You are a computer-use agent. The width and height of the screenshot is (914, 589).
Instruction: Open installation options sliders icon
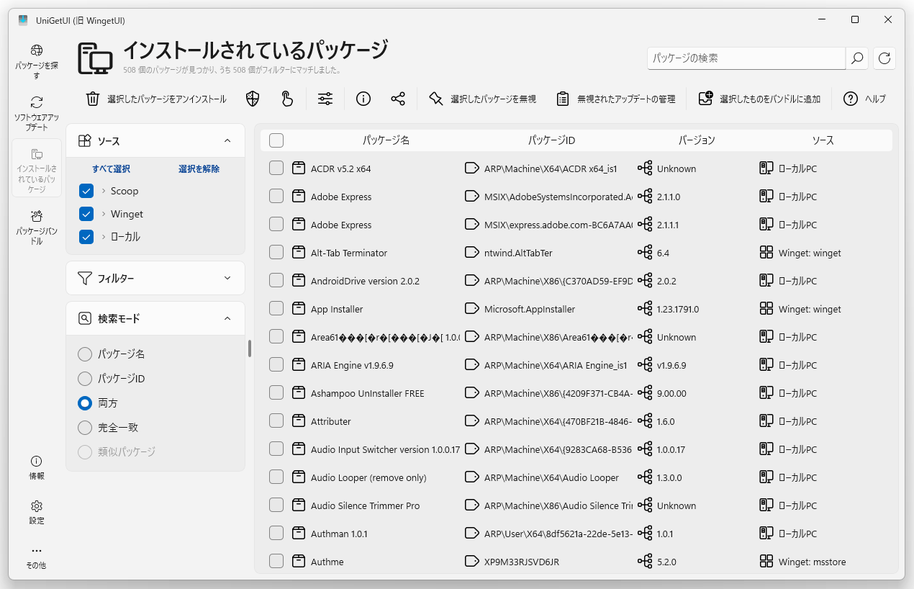[x=325, y=99]
